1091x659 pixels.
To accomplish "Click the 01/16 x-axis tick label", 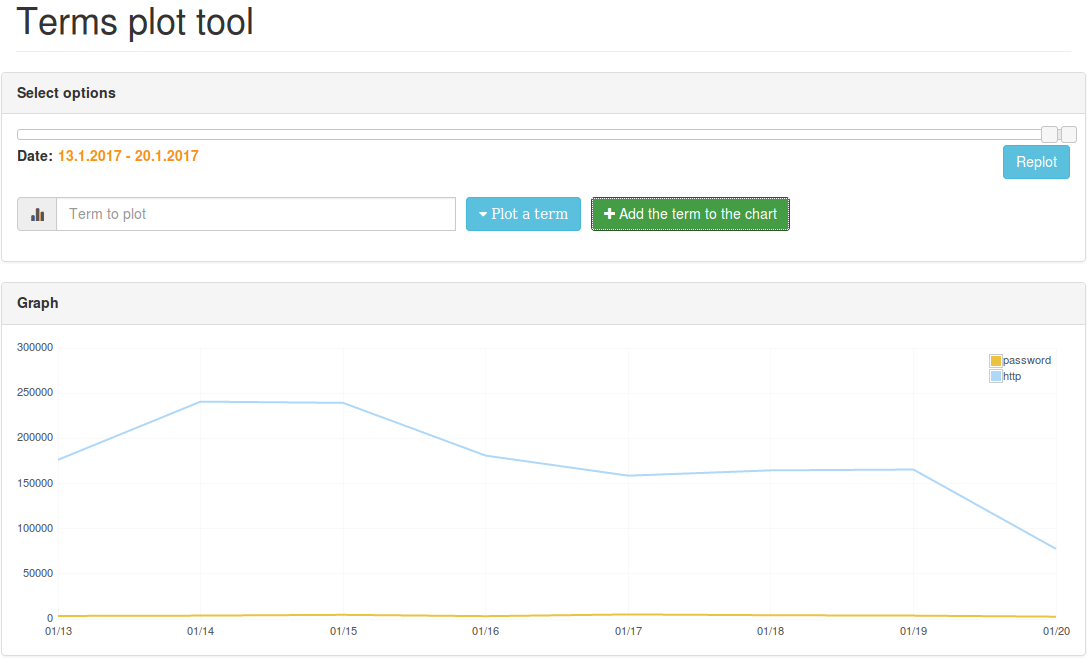I will (x=486, y=631).
